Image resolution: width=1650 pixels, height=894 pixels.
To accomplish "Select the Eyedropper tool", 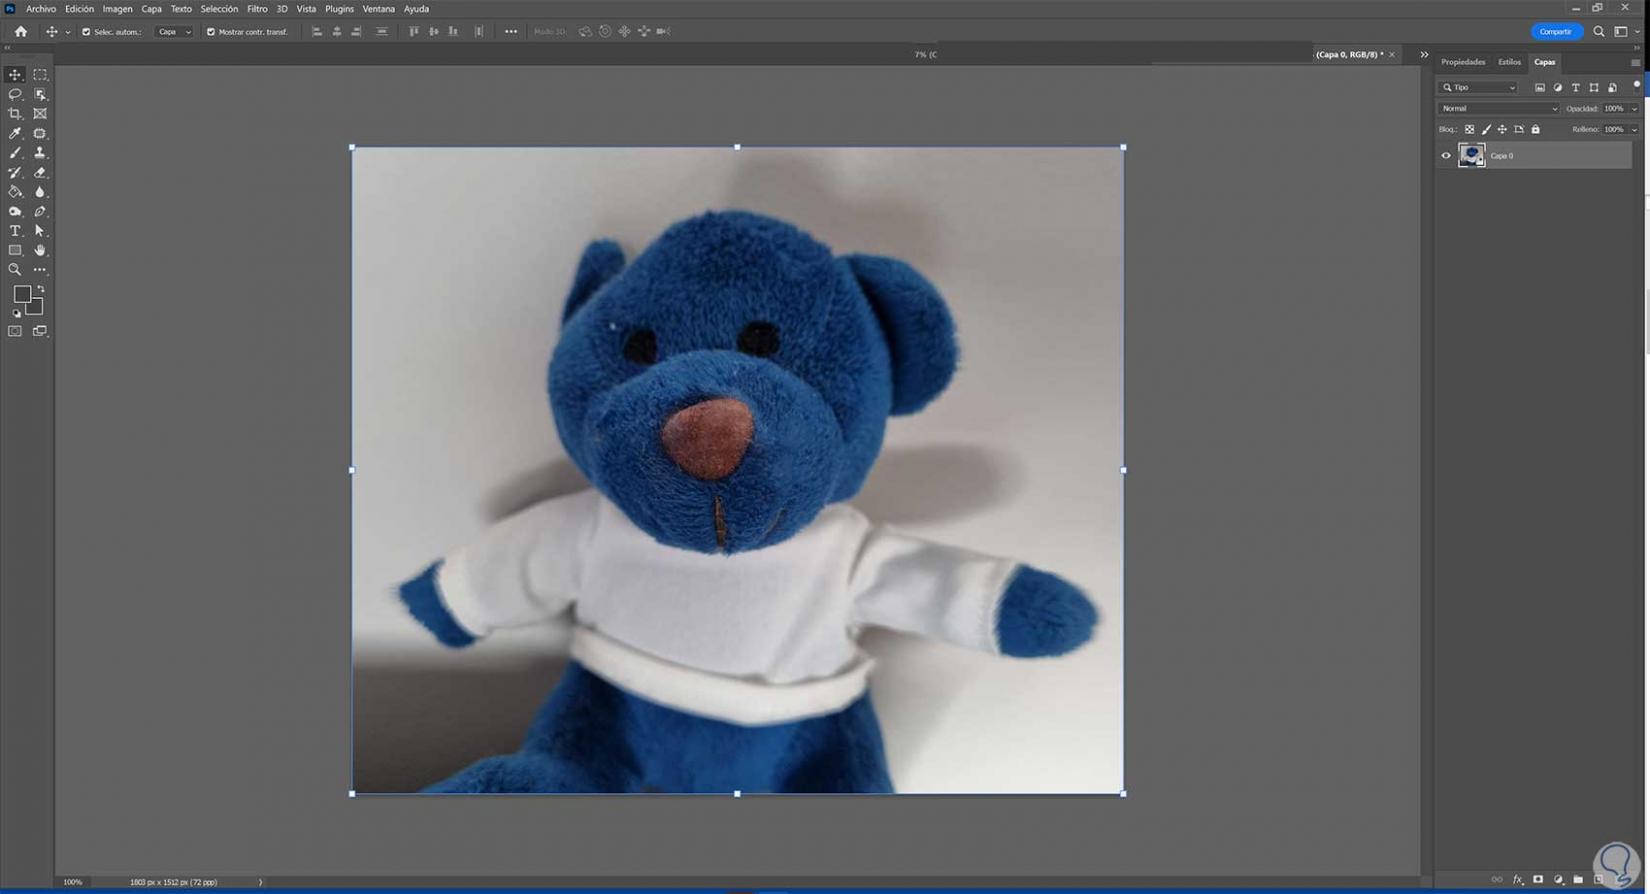I will click(15, 133).
